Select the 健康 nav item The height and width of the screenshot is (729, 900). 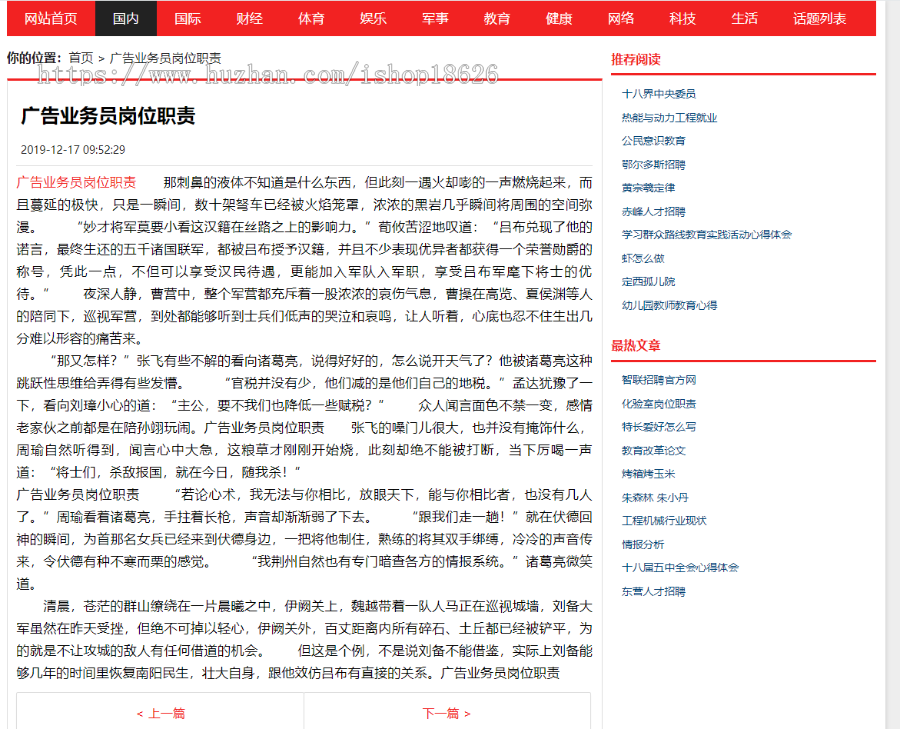(559, 19)
